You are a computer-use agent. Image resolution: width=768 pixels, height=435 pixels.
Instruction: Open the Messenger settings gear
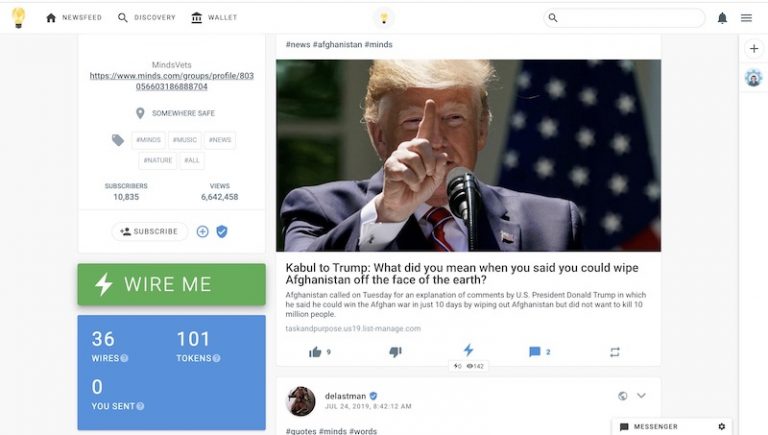(x=721, y=427)
